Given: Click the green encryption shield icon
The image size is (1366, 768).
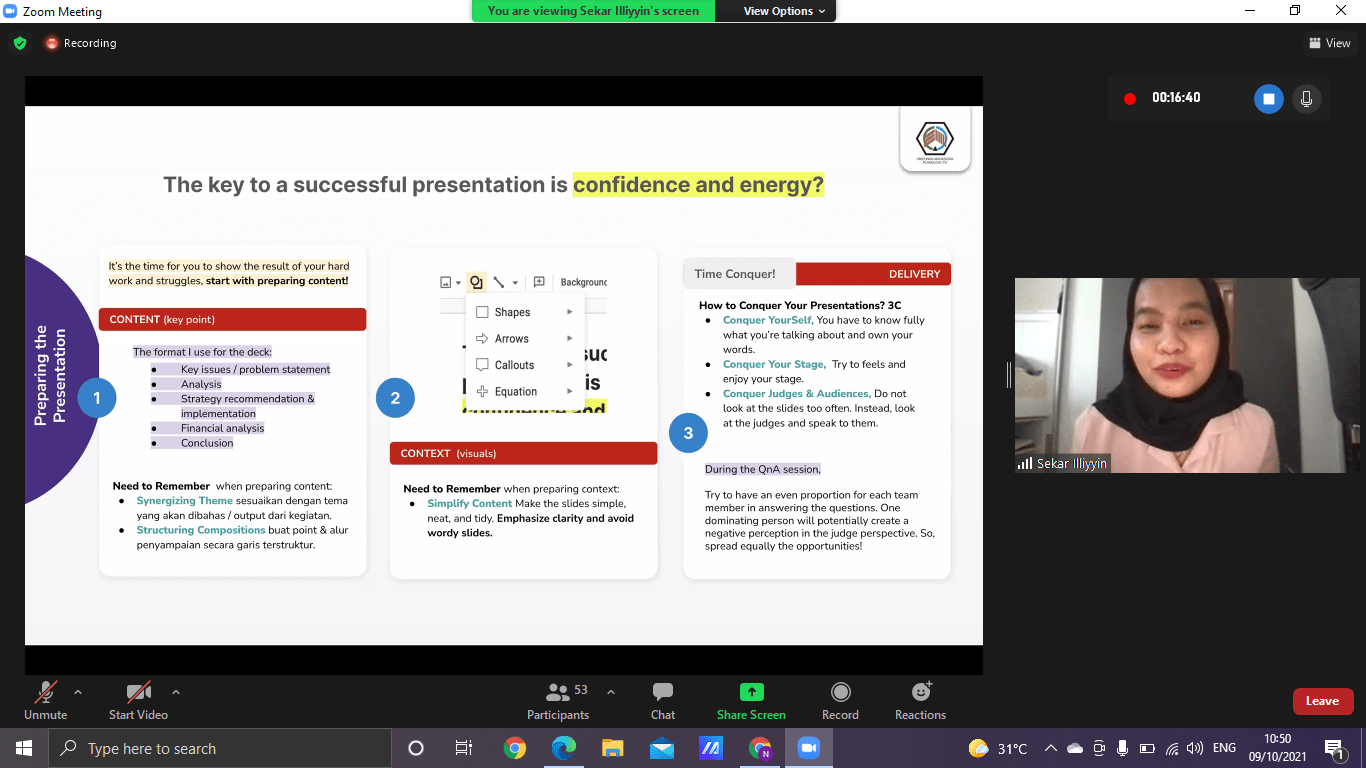Looking at the screenshot, I should coord(20,43).
